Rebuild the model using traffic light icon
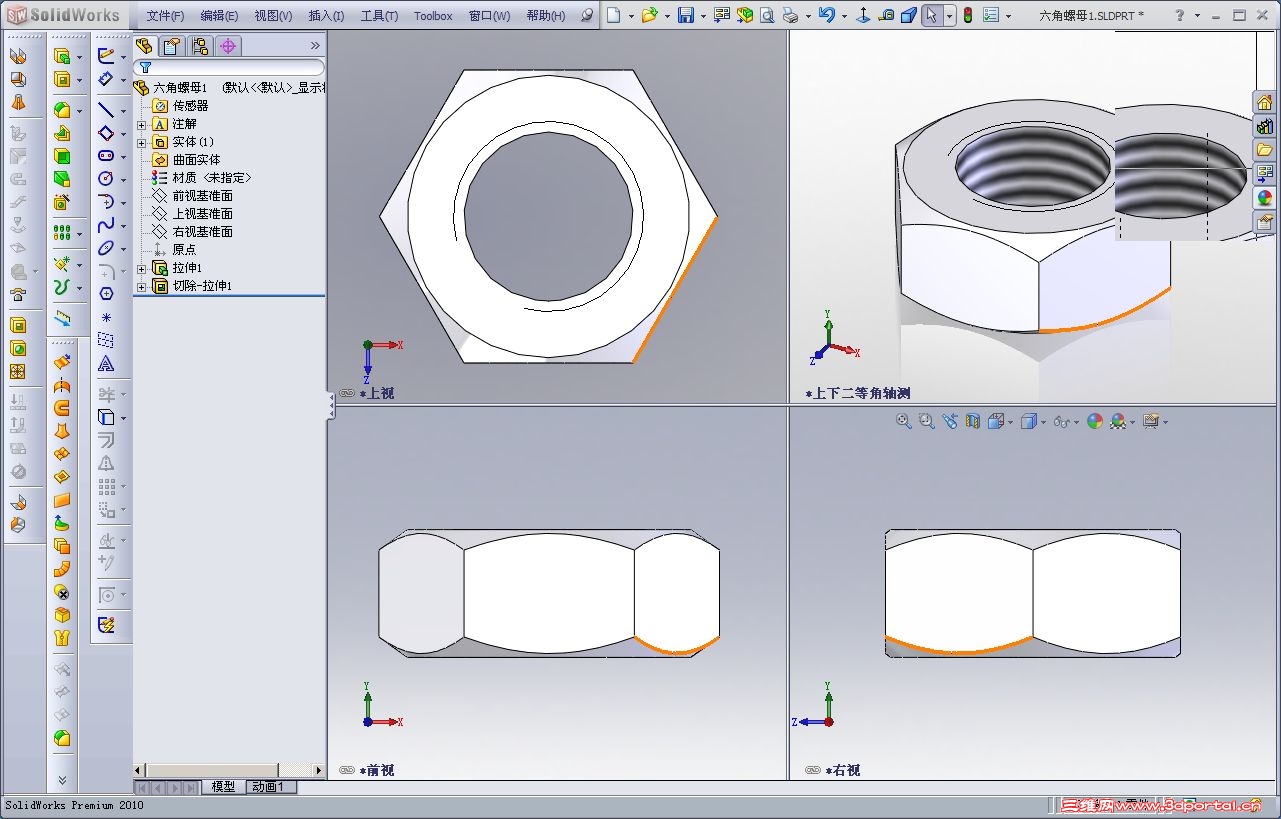The image size is (1281, 819). click(x=968, y=15)
